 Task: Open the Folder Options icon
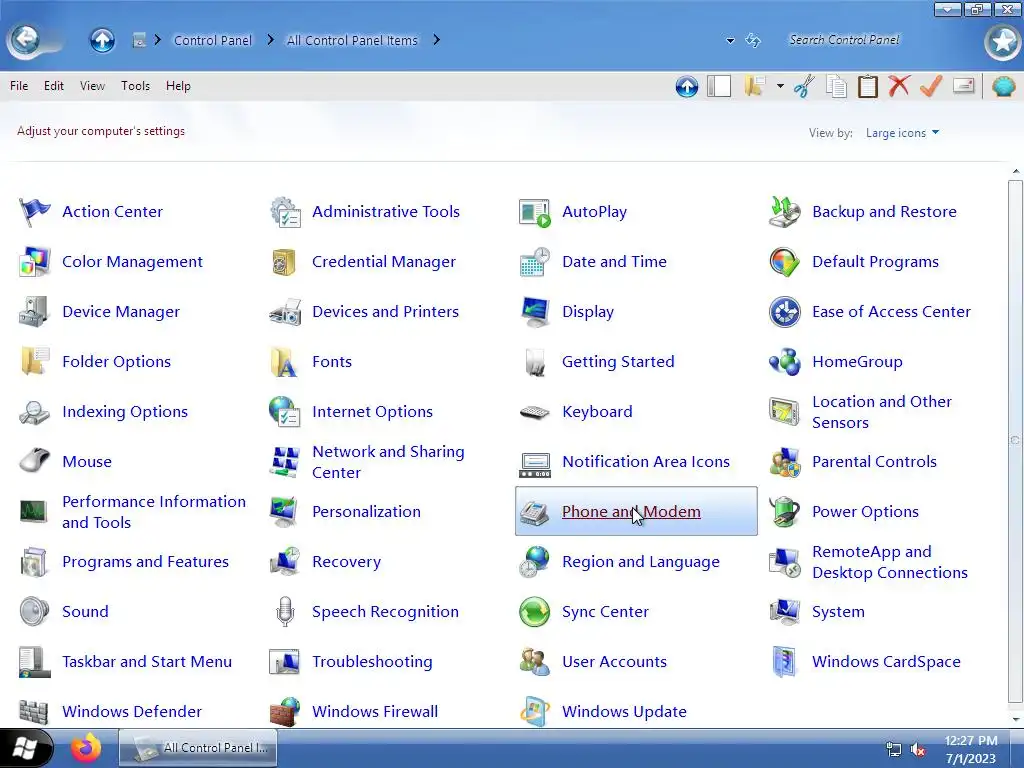pyautogui.click(x=35, y=362)
